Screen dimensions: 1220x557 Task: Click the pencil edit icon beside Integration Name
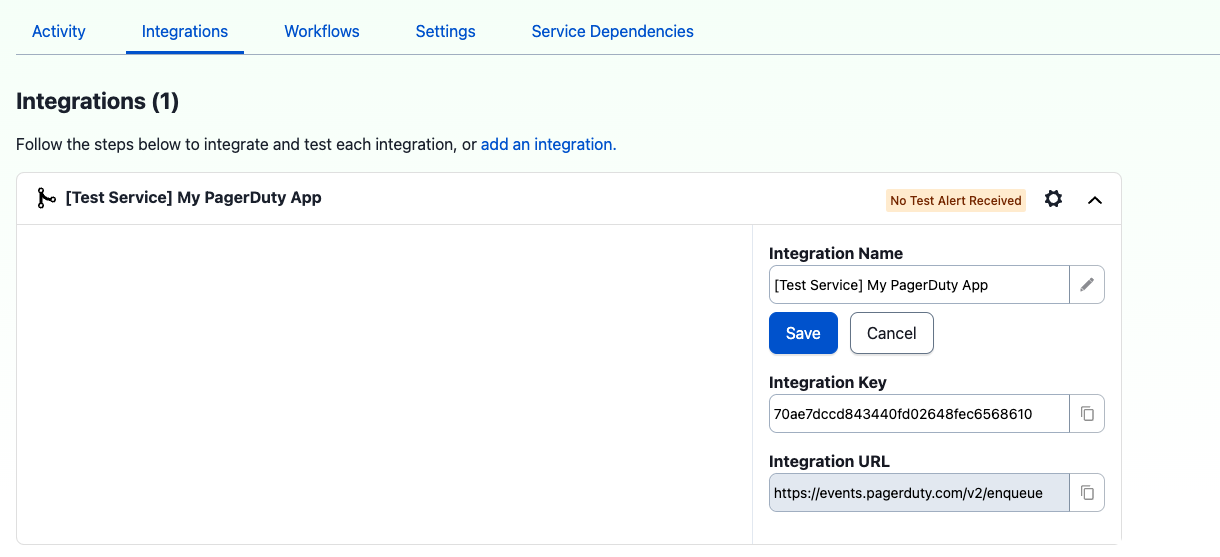point(1087,285)
